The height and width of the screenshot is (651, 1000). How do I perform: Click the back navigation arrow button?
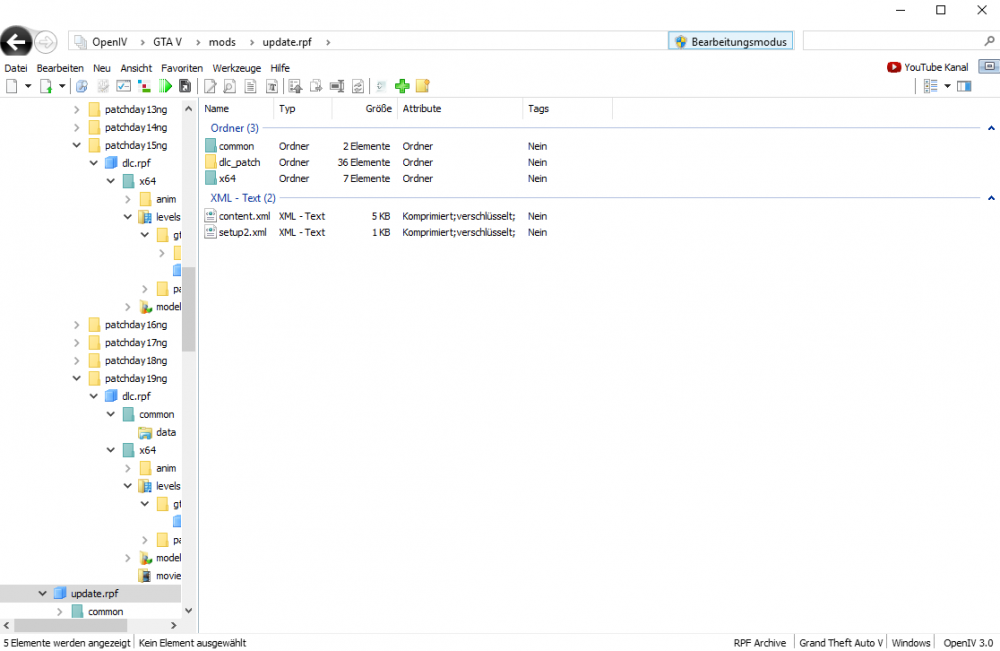17,41
